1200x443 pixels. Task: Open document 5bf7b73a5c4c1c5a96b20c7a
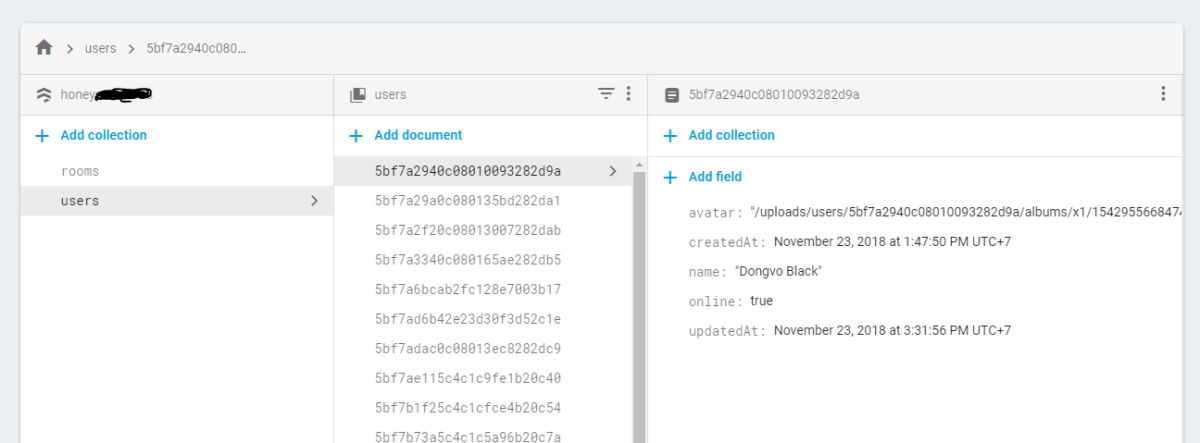(x=467, y=437)
